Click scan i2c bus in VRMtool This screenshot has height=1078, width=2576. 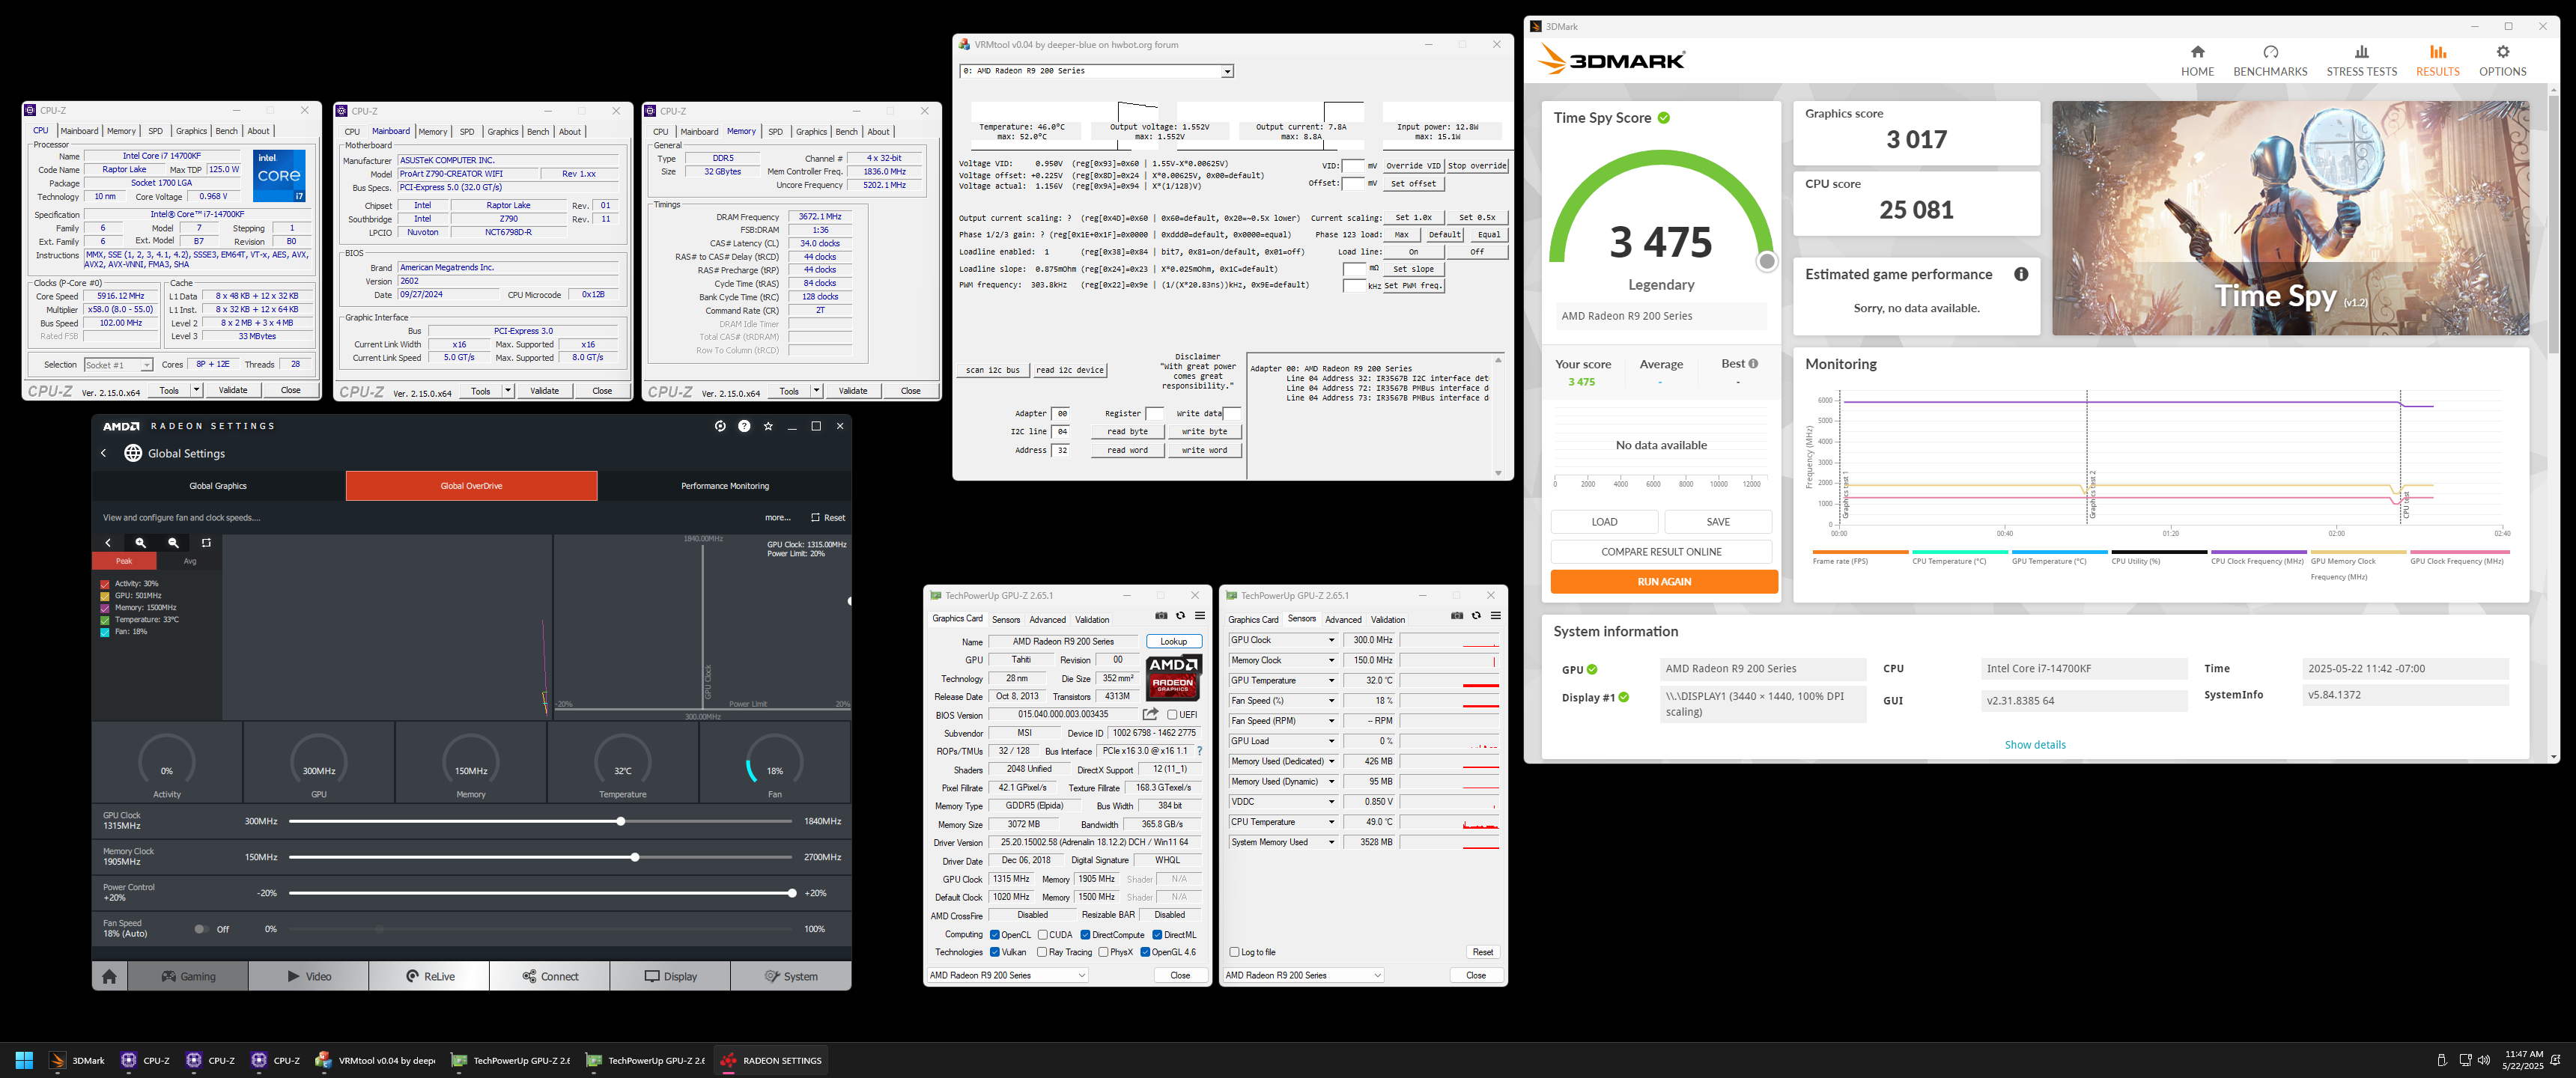pos(993,370)
